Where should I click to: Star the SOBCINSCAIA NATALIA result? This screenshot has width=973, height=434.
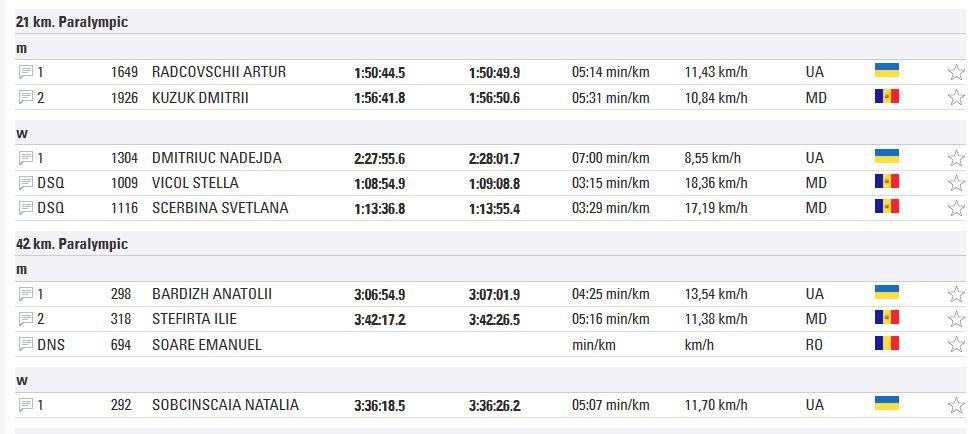956,406
